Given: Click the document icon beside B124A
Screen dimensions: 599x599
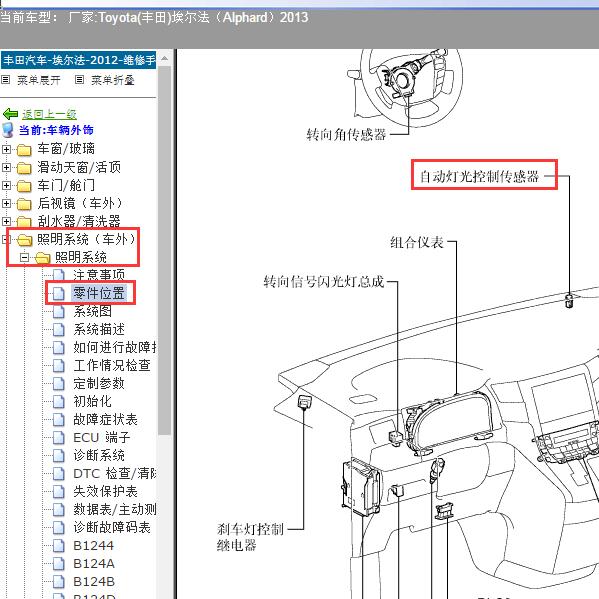Looking at the screenshot, I should [x=58, y=563].
